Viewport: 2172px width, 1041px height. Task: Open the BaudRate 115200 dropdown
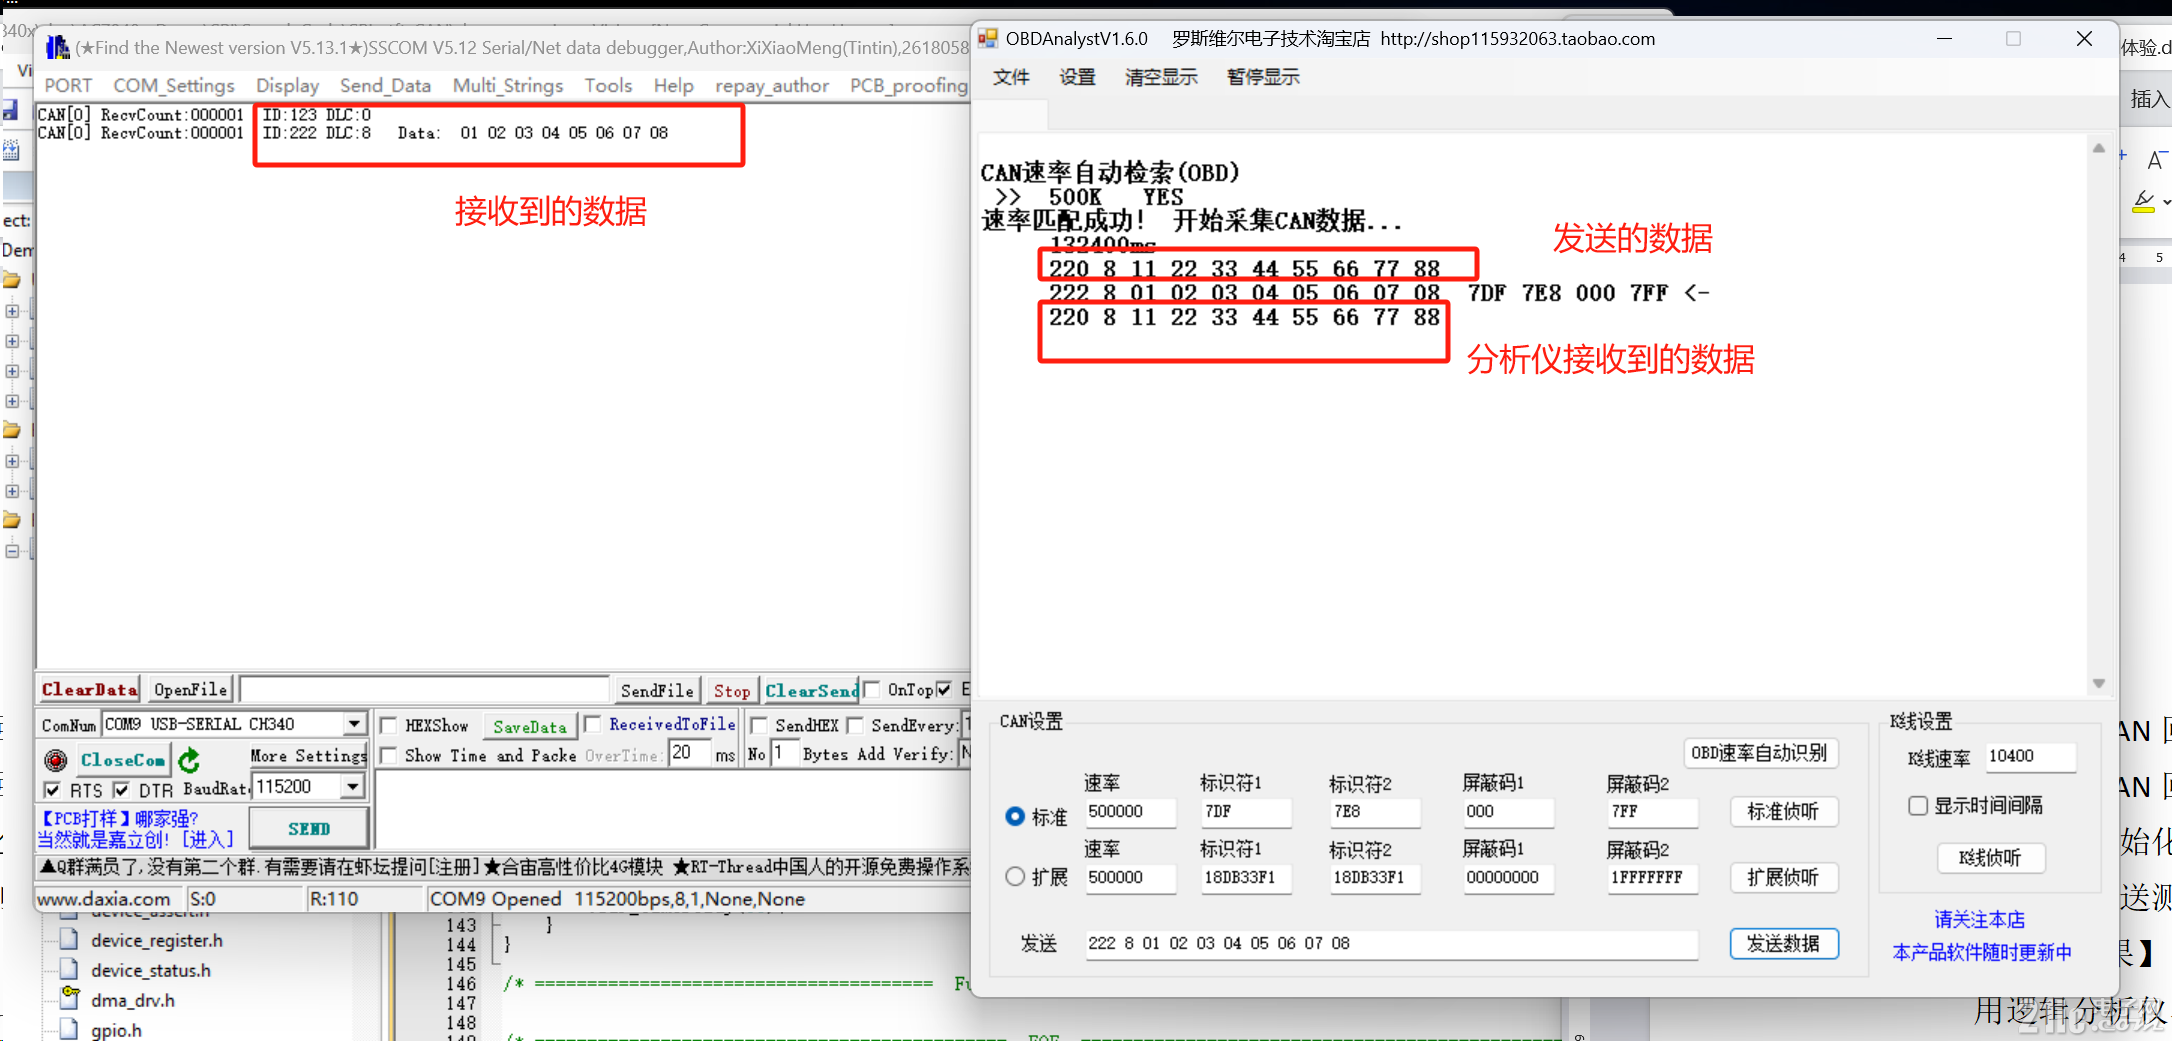tap(352, 787)
